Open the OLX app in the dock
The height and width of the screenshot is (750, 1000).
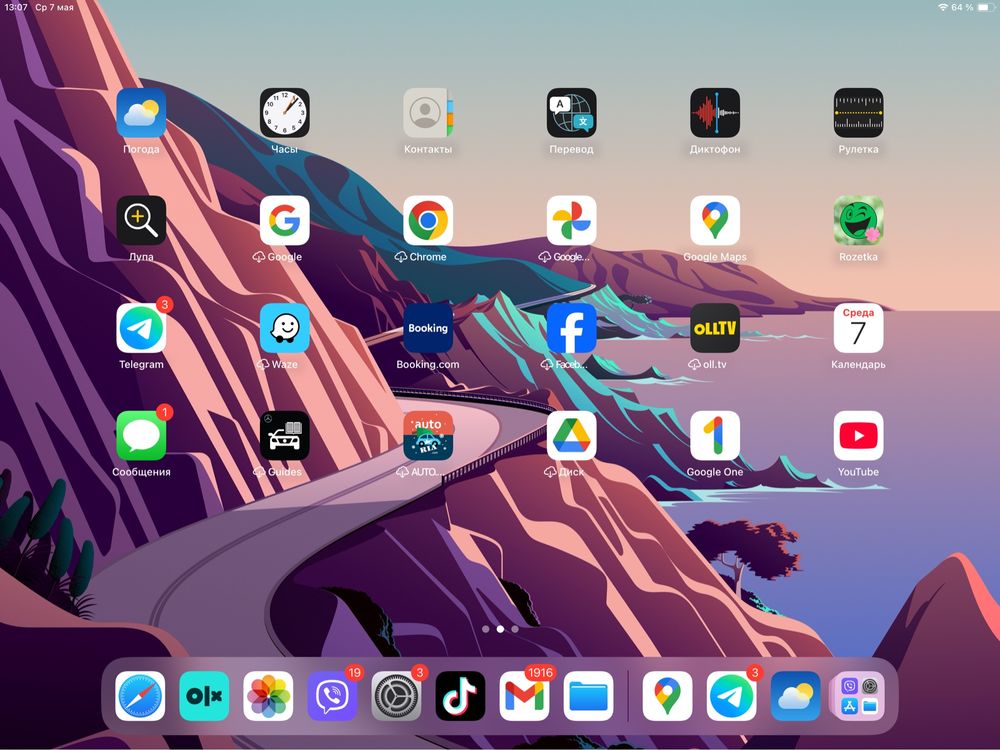tap(204, 696)
